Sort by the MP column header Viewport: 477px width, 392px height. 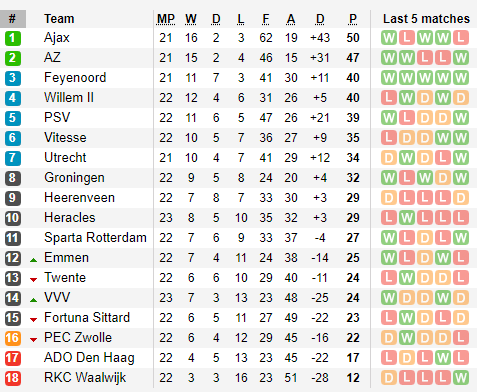pyautogui.click(x=166, y=19)
